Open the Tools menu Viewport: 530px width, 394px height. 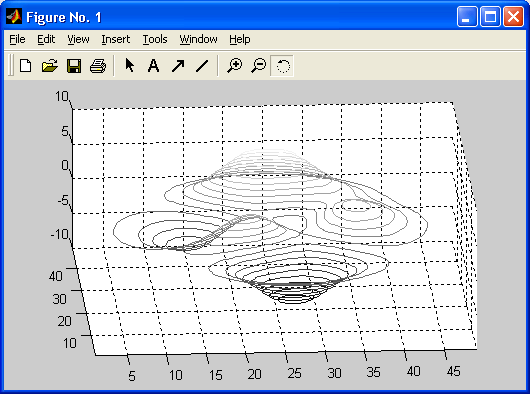click(155, 39)
